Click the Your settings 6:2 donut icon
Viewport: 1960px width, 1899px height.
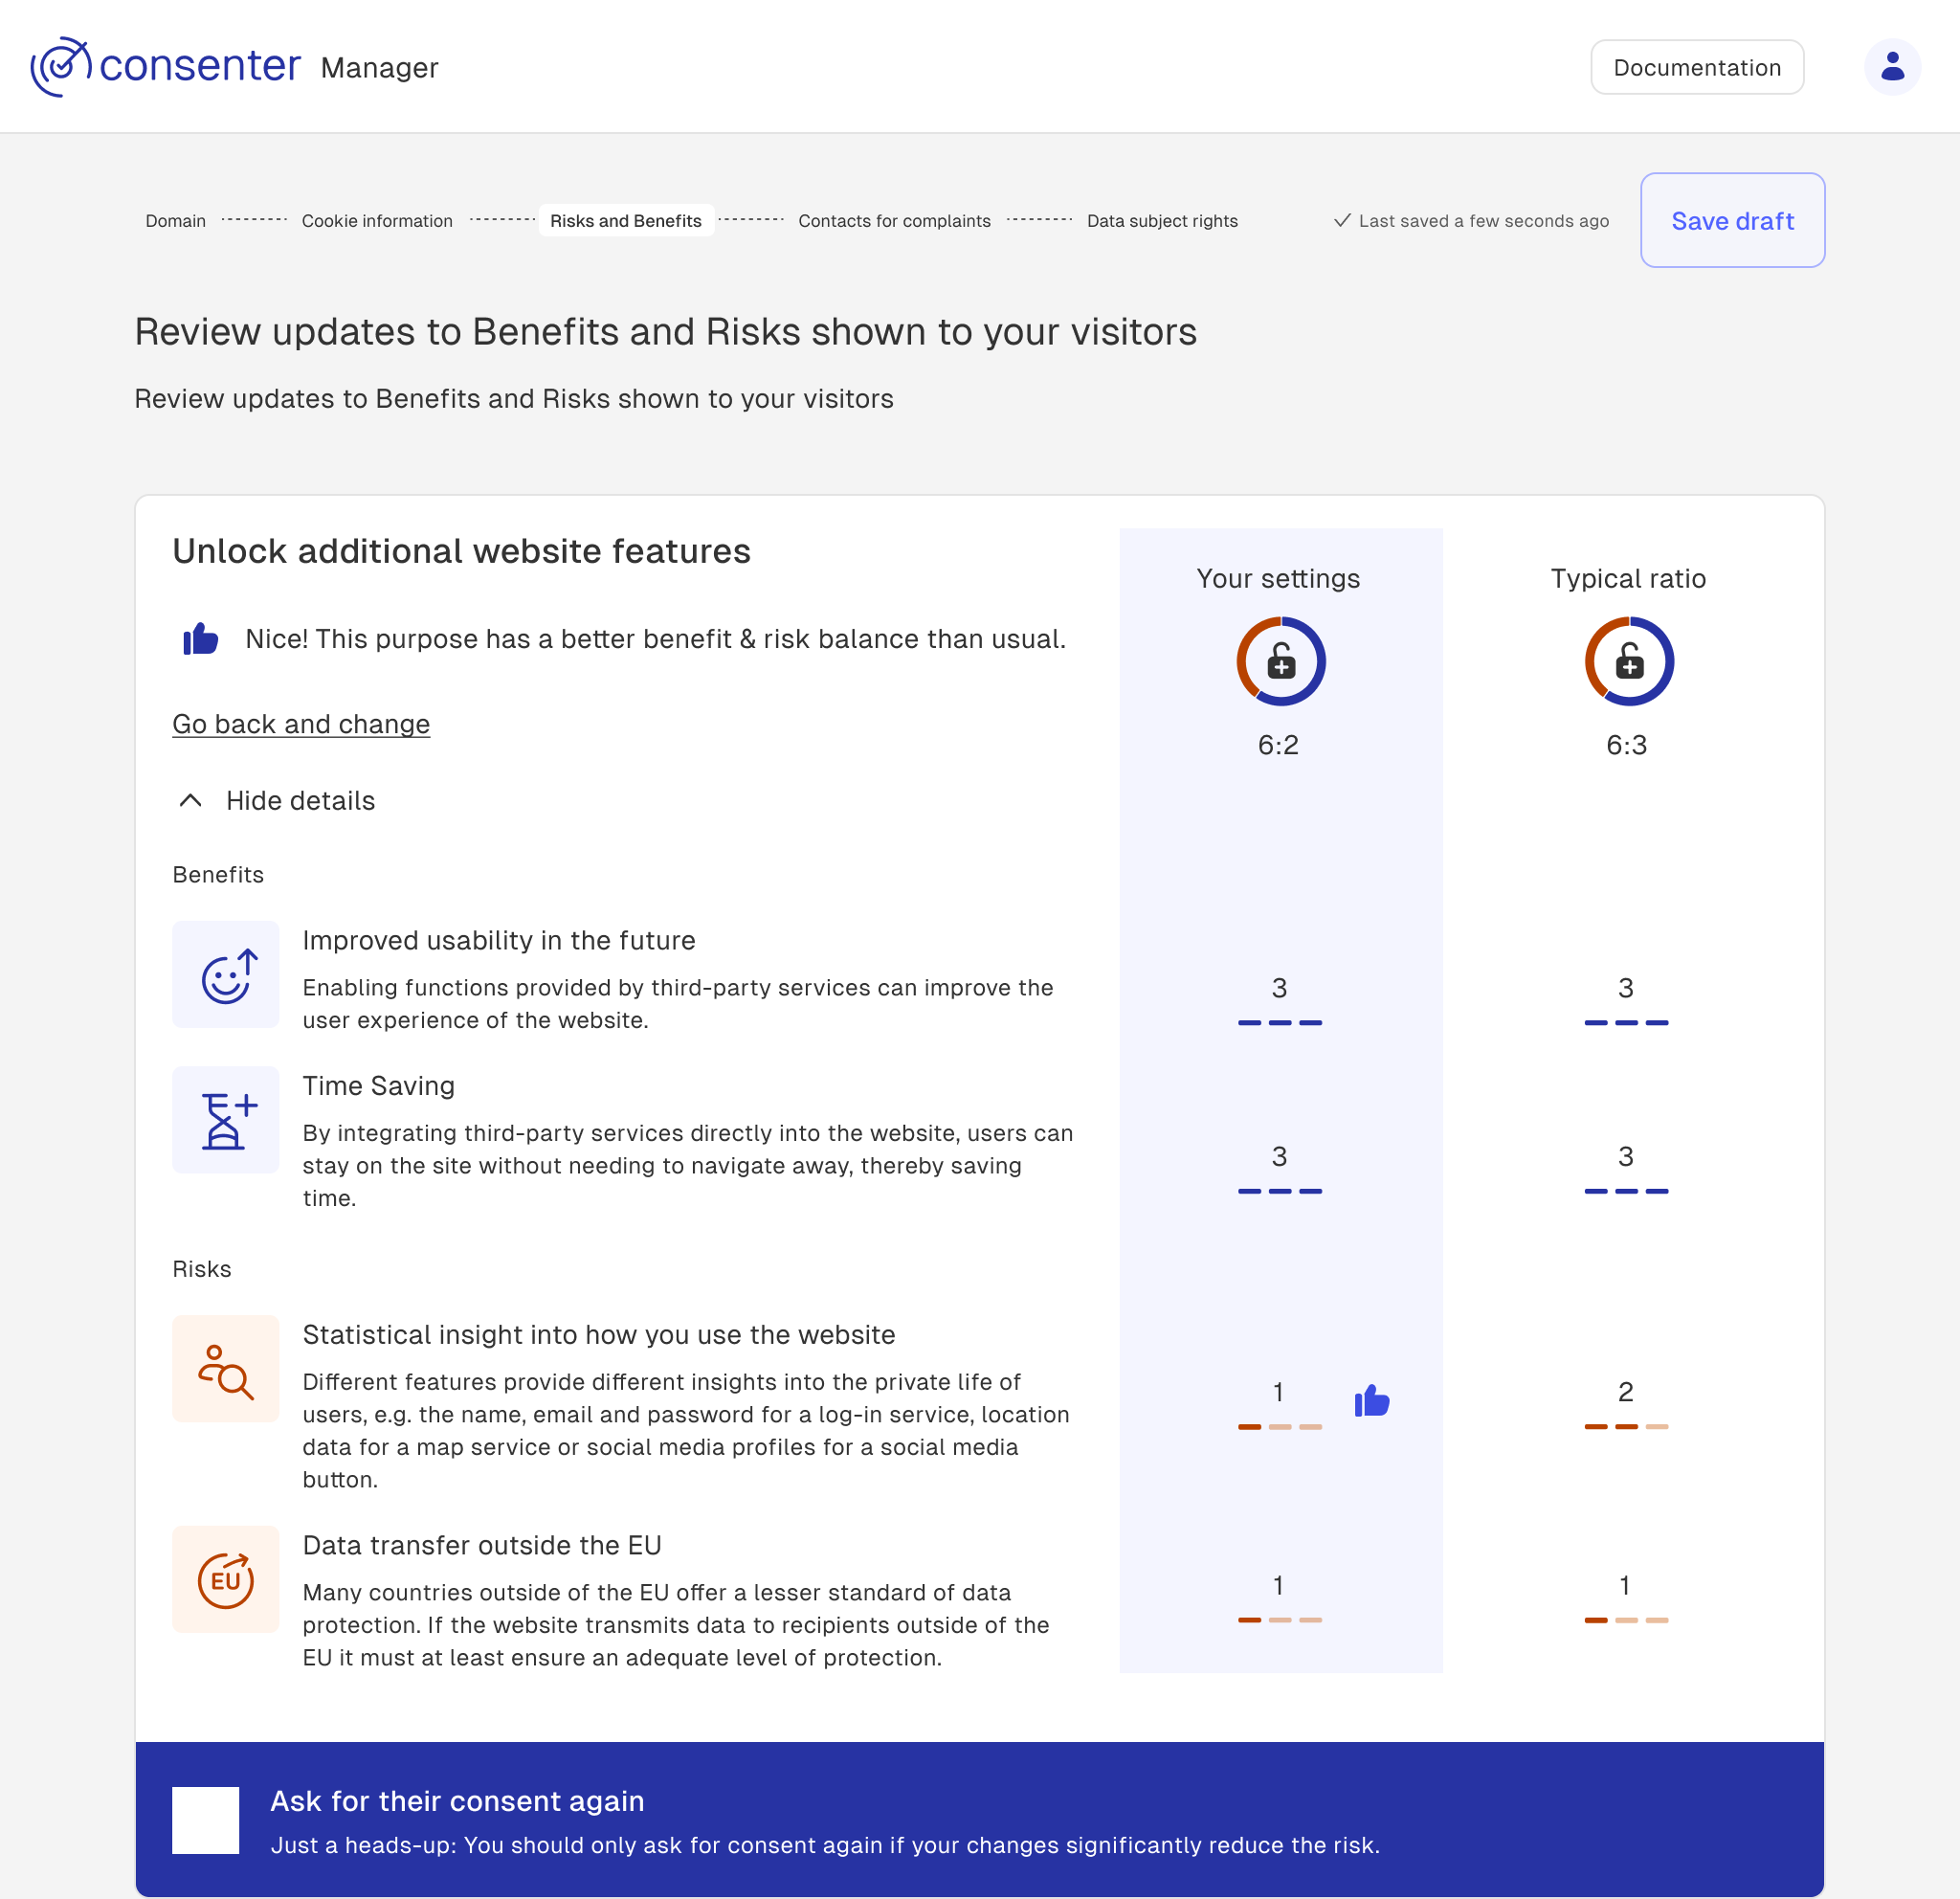pyautogui.click(x=1280, y=661)
